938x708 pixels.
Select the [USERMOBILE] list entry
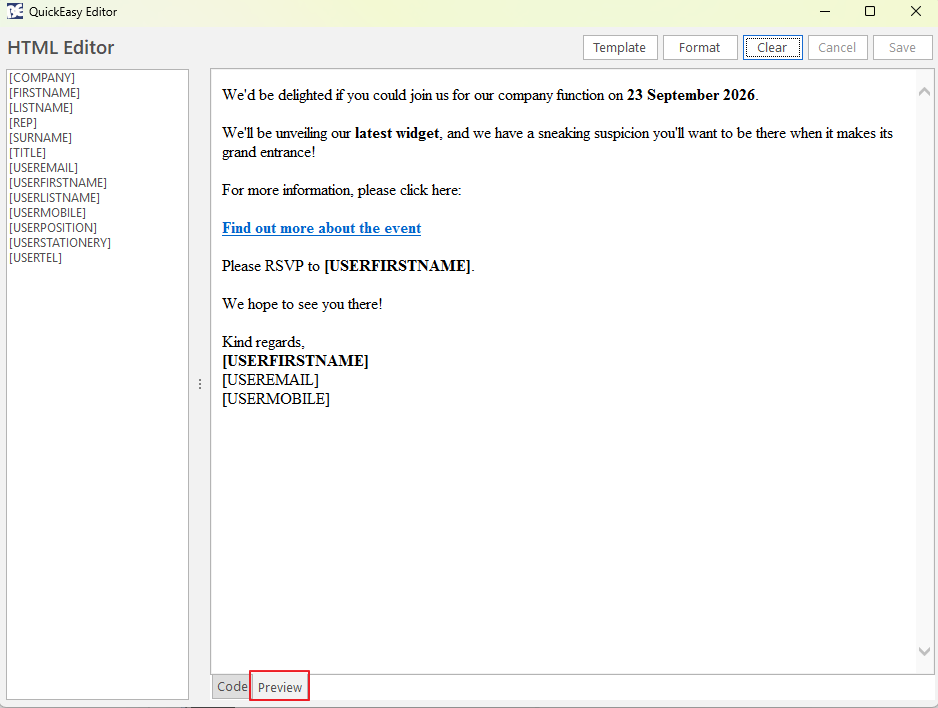(x=47, y=213)
